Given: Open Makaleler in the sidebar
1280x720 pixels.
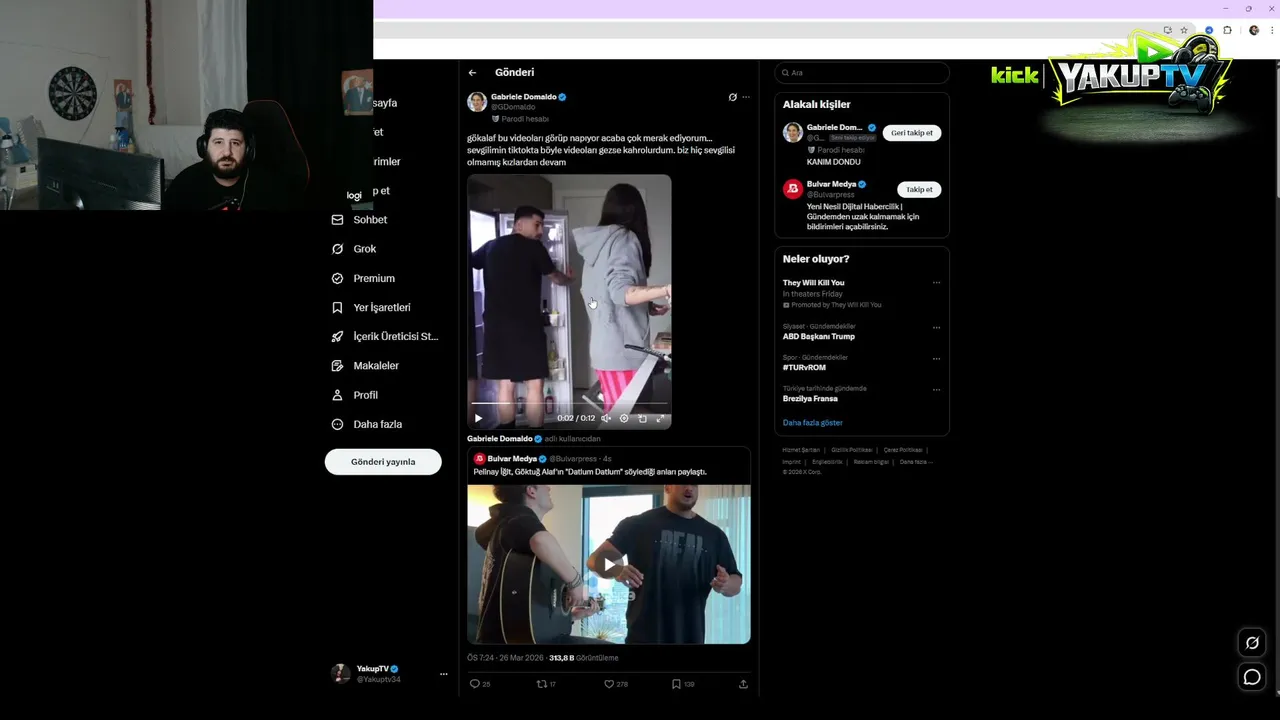Looking at the screenshot, I should 365,366.
